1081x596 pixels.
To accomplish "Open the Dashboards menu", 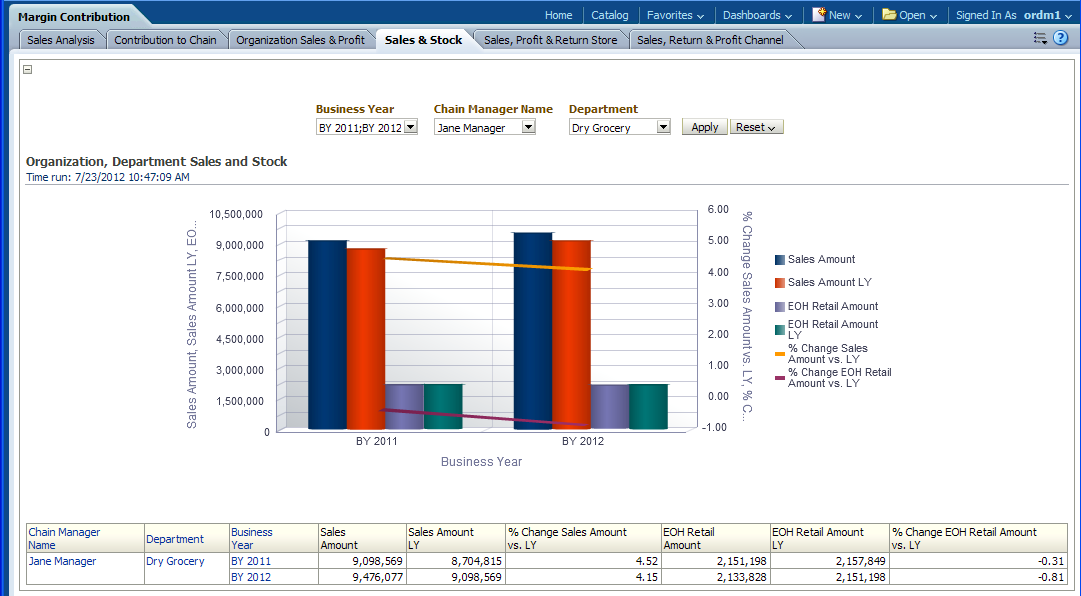I will click(757, 15).
